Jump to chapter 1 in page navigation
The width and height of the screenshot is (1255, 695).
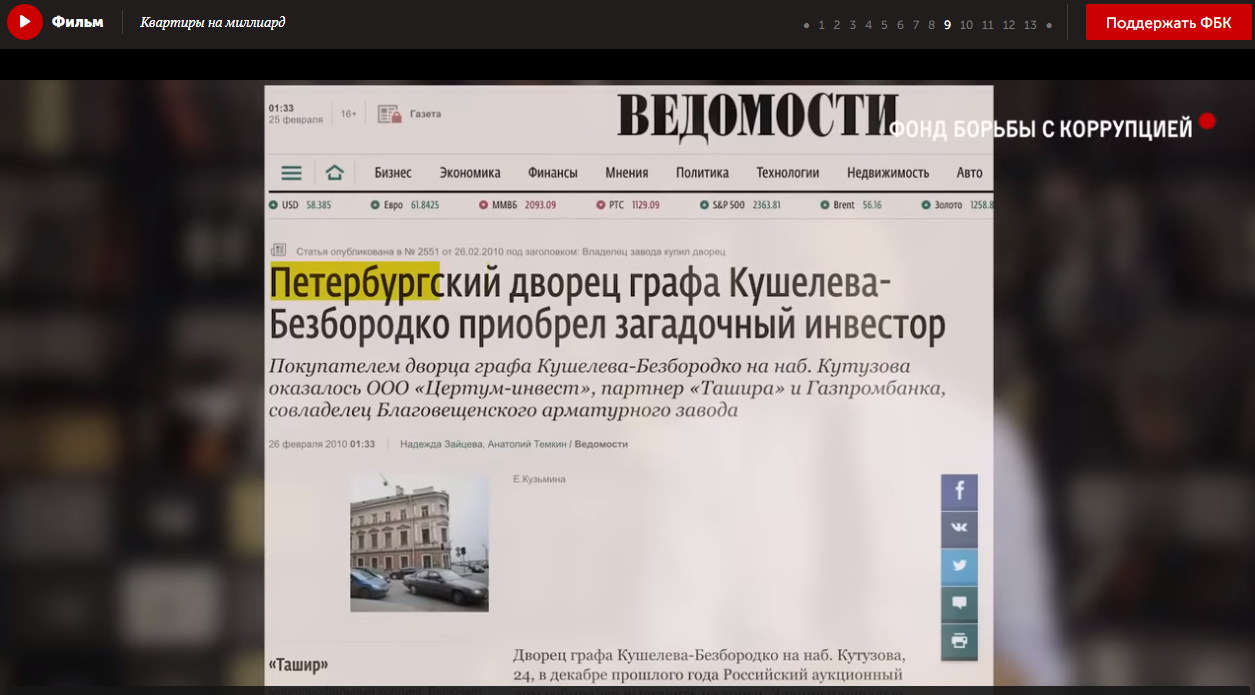822,25
